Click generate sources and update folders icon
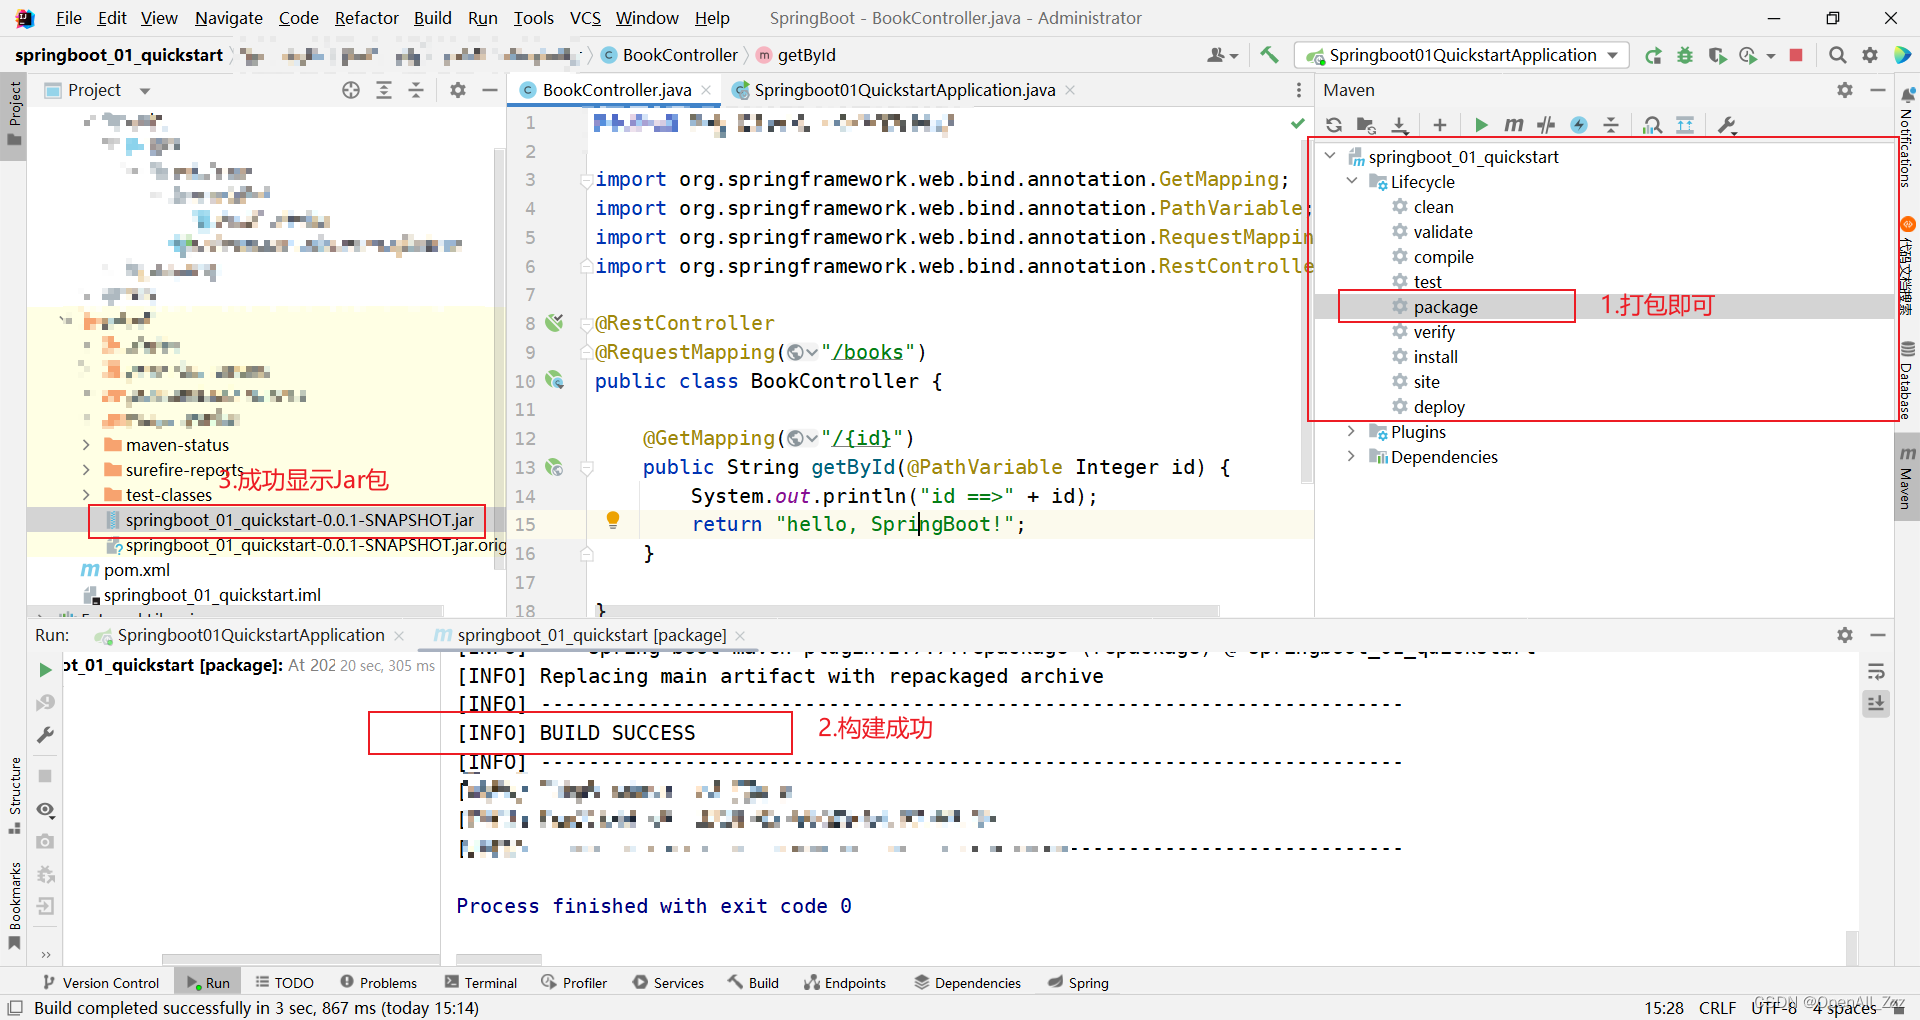1920x1020 pixels. pos(1366,125)
